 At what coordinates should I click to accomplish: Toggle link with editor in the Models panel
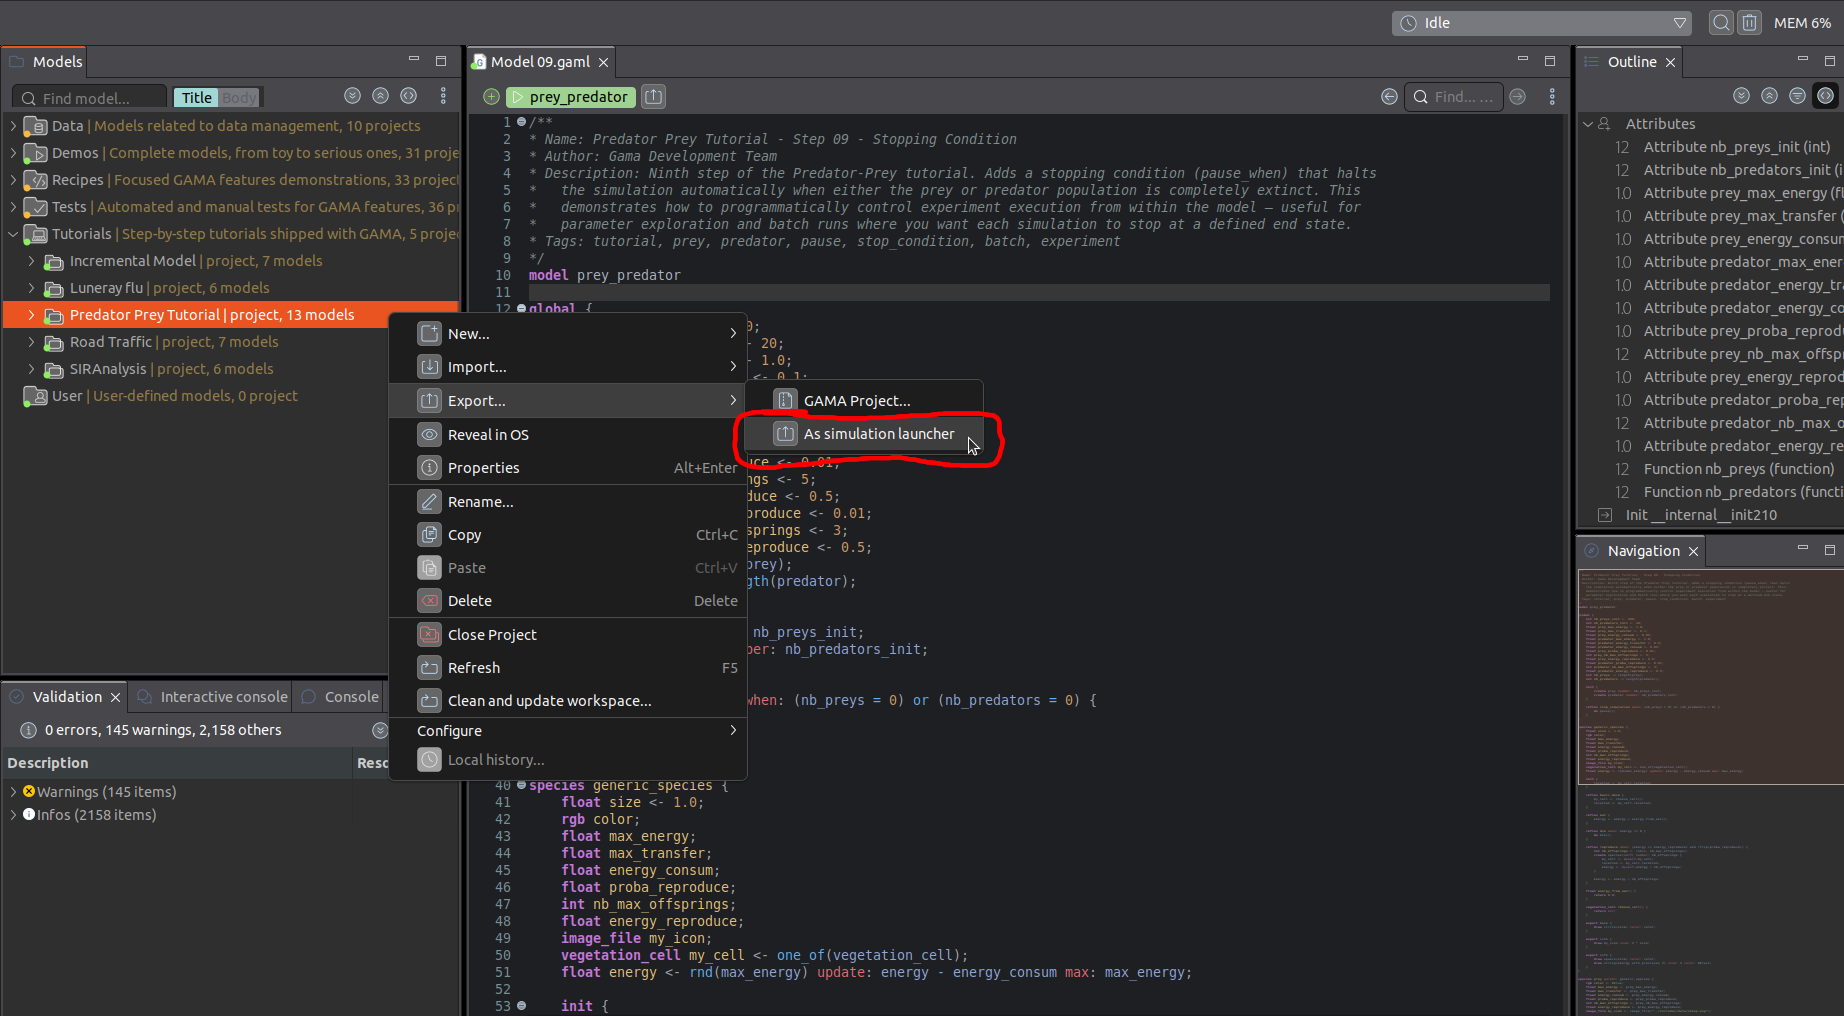click(x=408, y=96)
